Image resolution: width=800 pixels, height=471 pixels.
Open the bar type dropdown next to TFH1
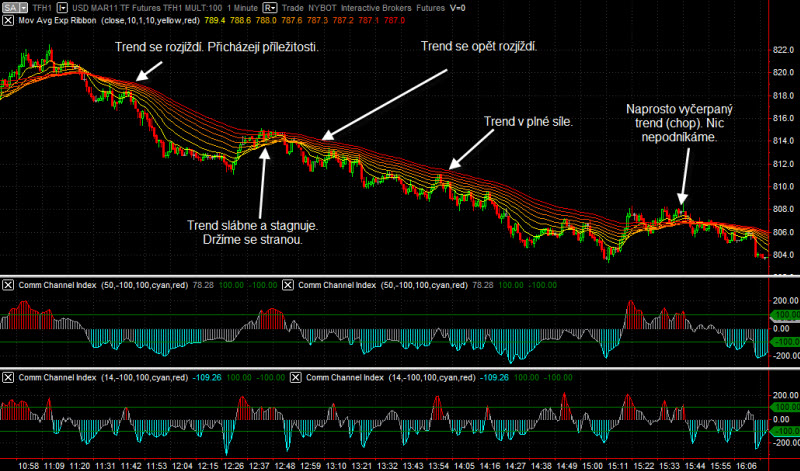62,8
